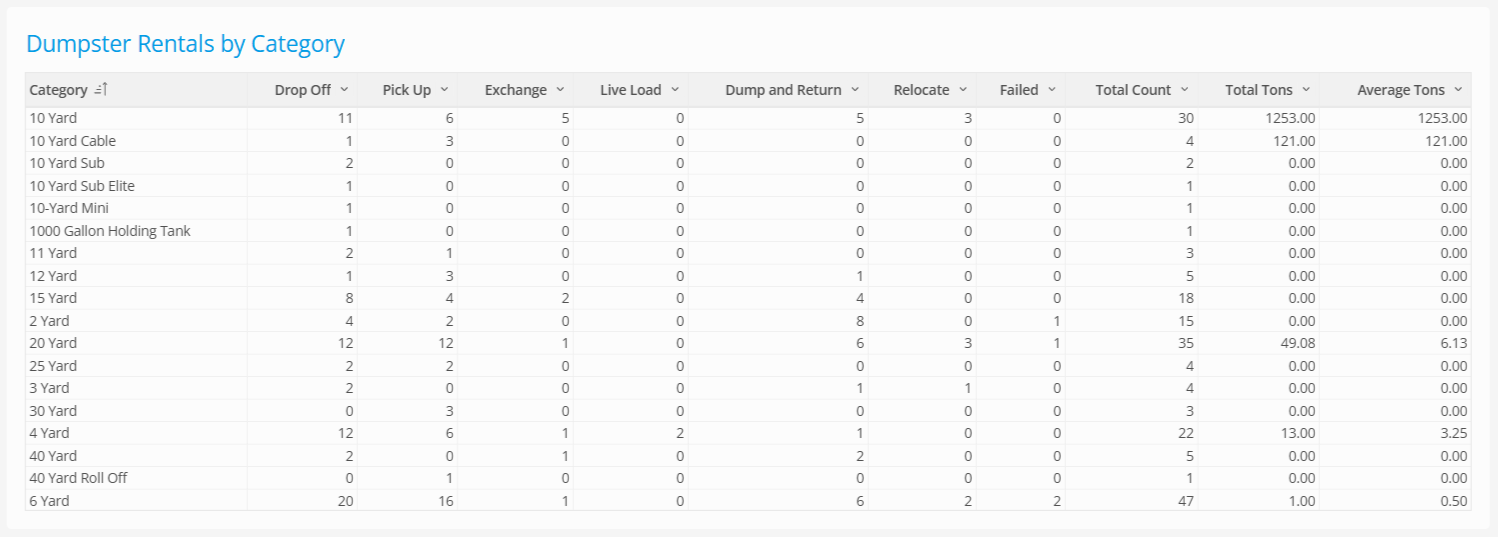Viewport: 1498px width, 537px height.
Task: Expand the Exchange column menu chevron
Action: coord(560,90)
